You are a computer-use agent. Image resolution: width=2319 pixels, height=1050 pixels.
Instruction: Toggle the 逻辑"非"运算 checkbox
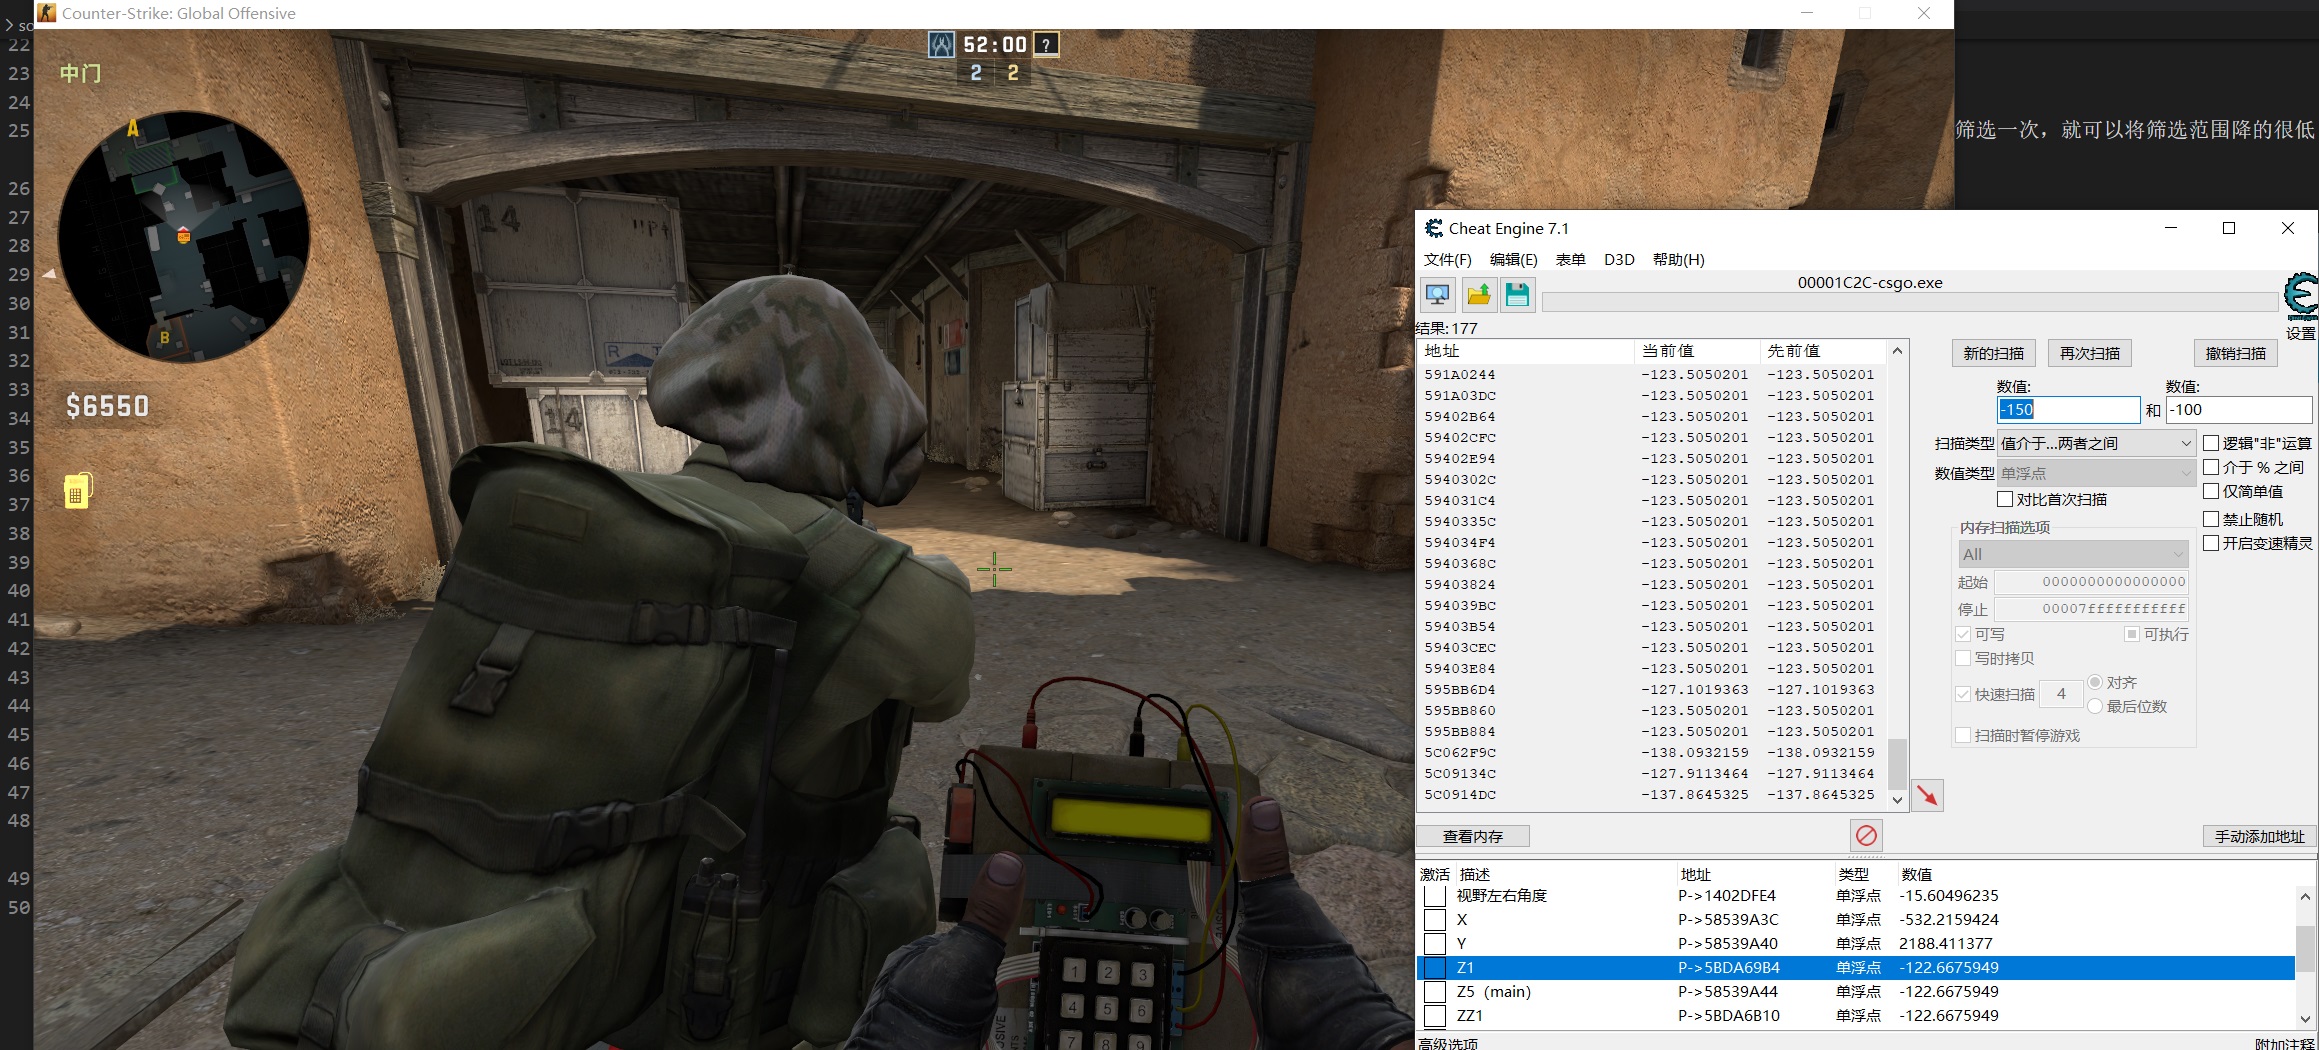2211,443
